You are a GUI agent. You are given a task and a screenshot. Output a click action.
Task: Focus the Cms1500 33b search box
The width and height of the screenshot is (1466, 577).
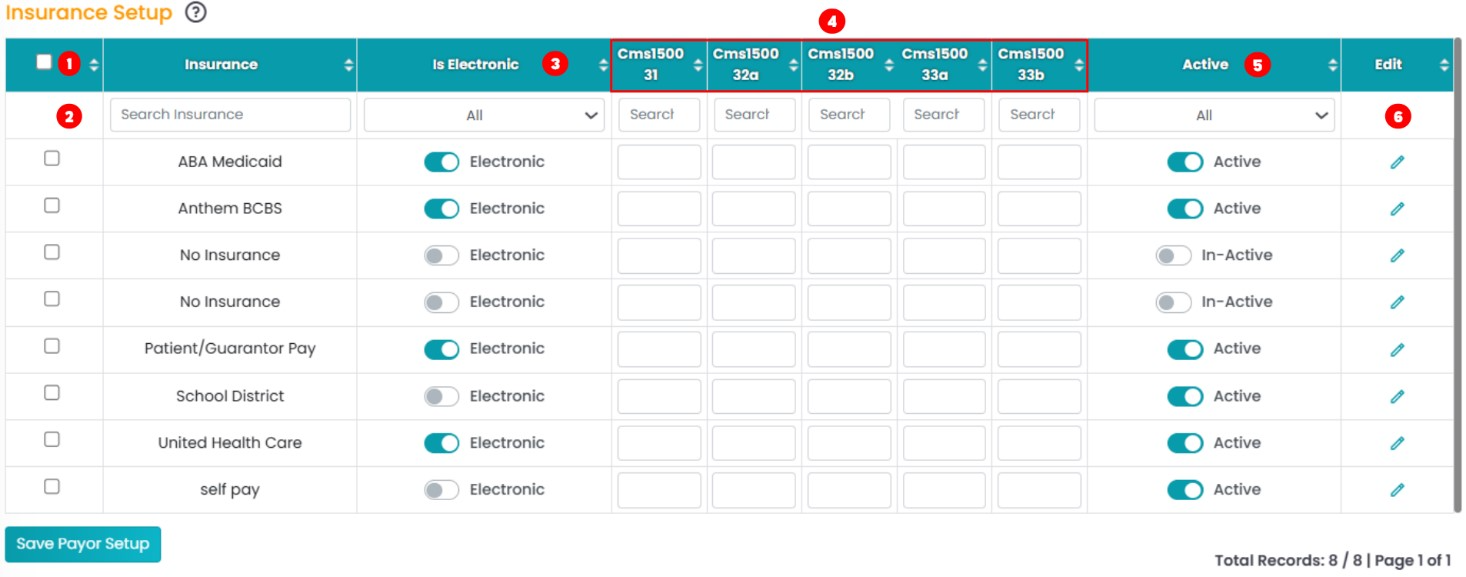1039,115
